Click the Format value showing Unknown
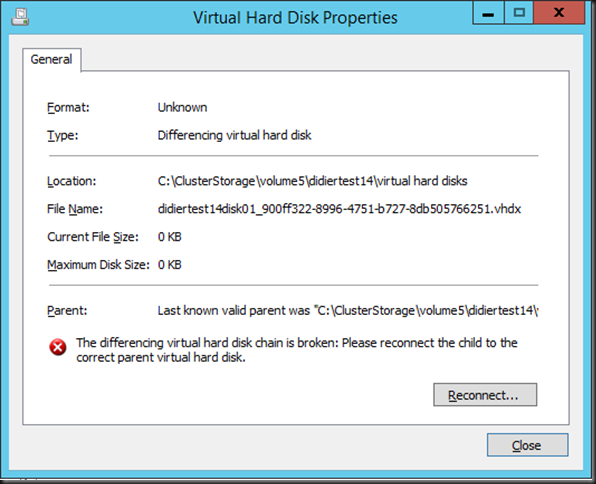The height and width of the screenshot is (484, 596). [x=182, y=108]
